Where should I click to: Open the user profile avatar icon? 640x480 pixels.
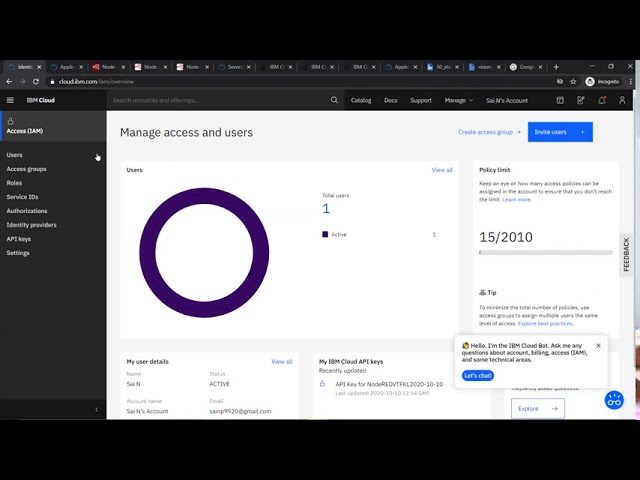pyautogui.click(x=622, y=100)
